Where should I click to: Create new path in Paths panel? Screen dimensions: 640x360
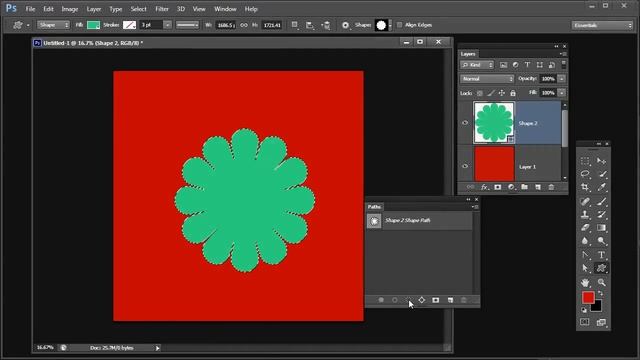[x=450, y=300]
